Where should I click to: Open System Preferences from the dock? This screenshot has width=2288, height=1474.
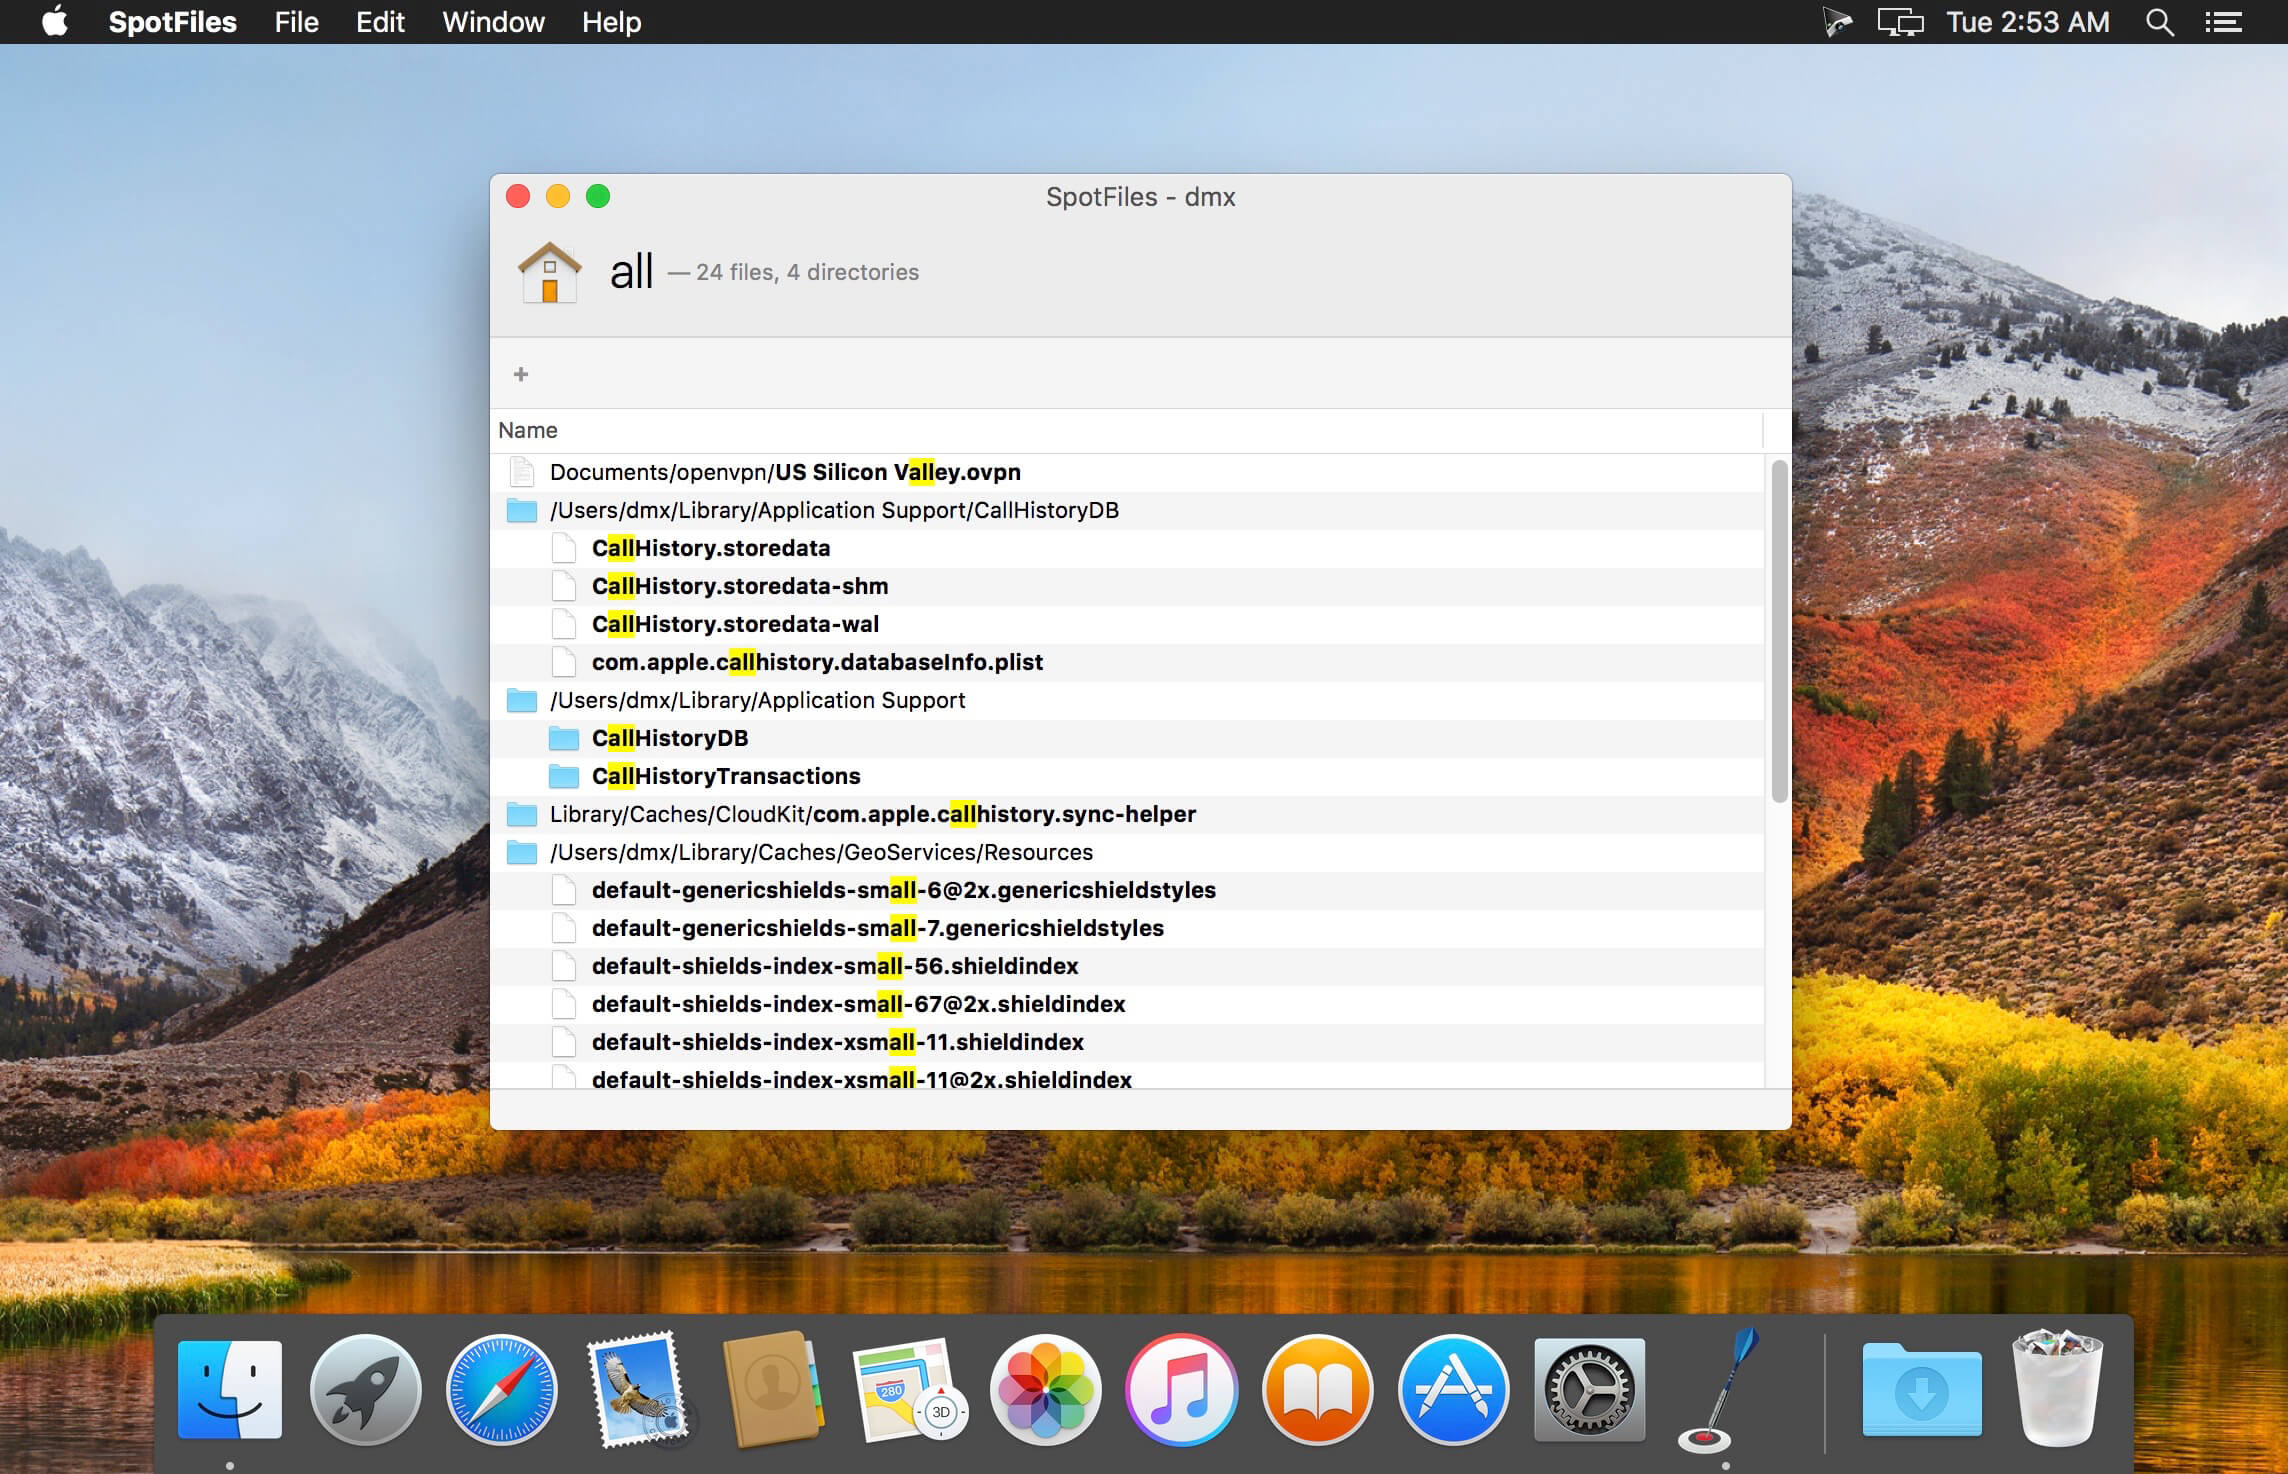click(x=1589, y=1390)
